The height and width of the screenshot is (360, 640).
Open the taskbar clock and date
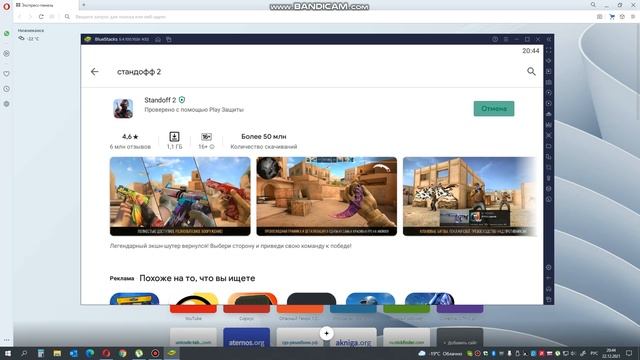tap(611, 353)
